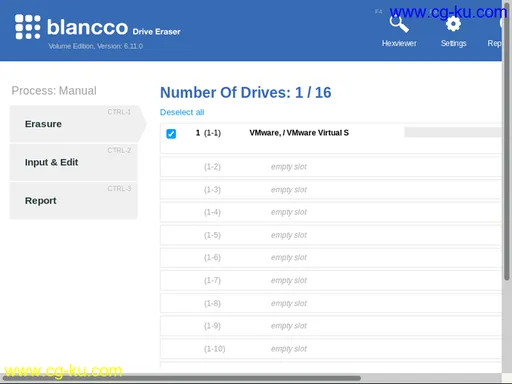Select the empty slot (1-3) row
512x384 pixels.
tap(331, 190)
